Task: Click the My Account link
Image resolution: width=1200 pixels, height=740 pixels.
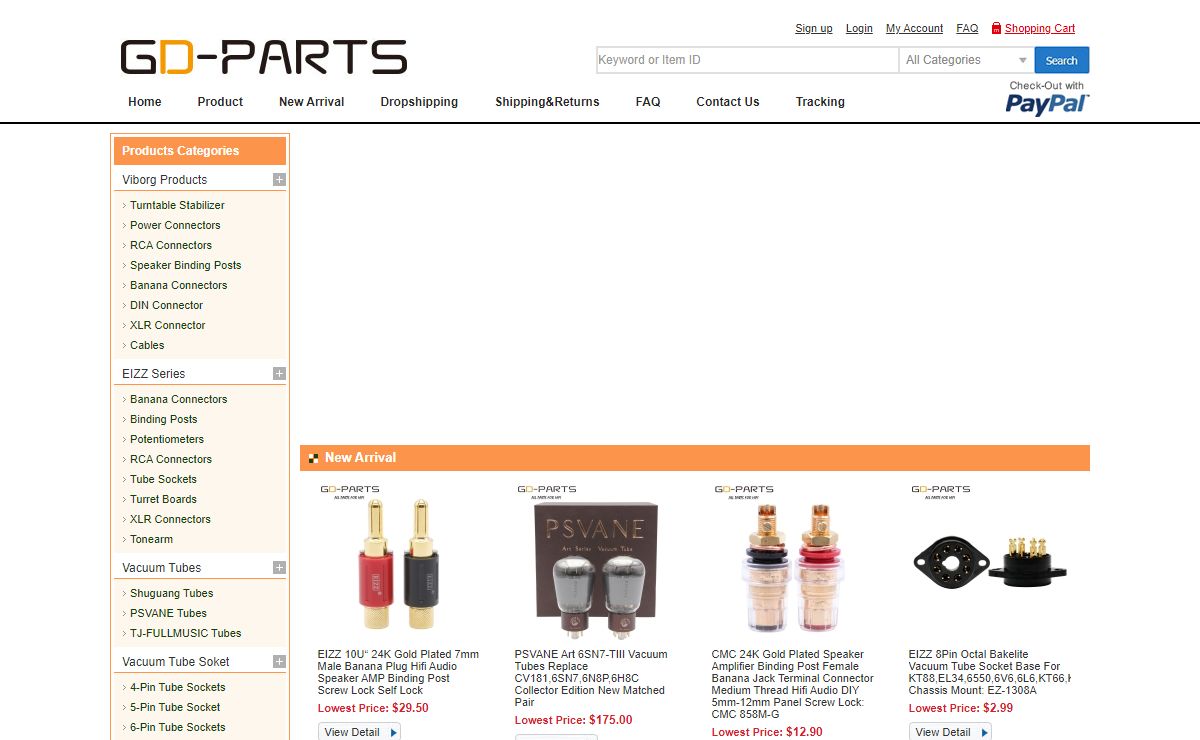Action: [x=915, y=28]
